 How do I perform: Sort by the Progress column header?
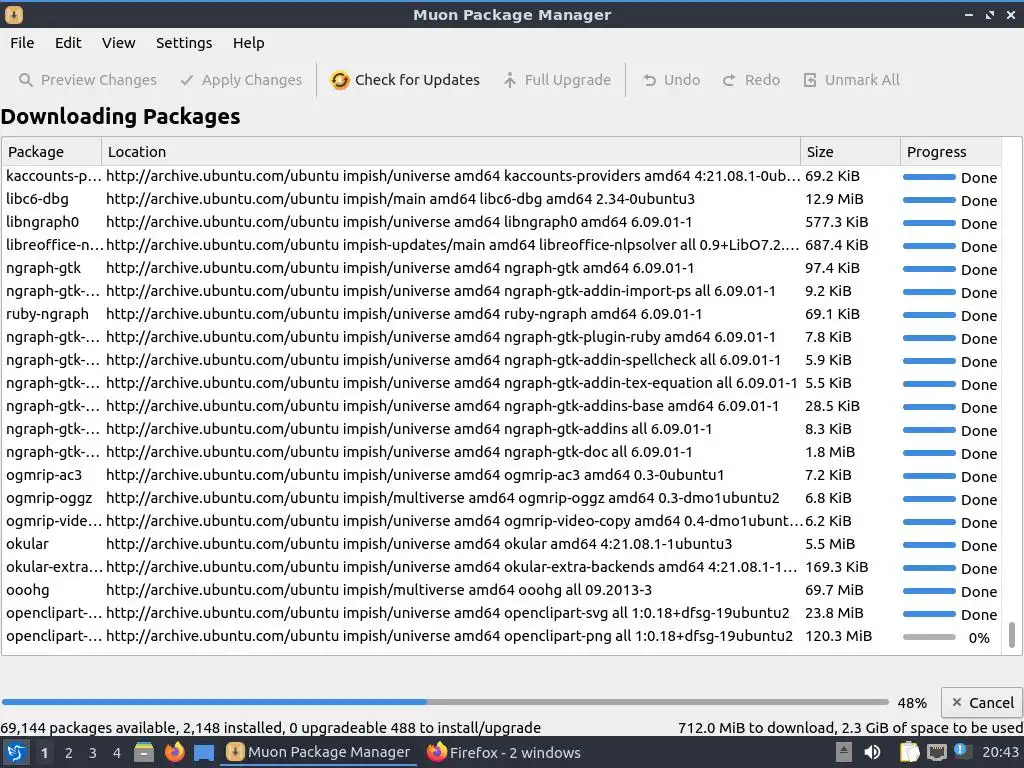point(951,152)
